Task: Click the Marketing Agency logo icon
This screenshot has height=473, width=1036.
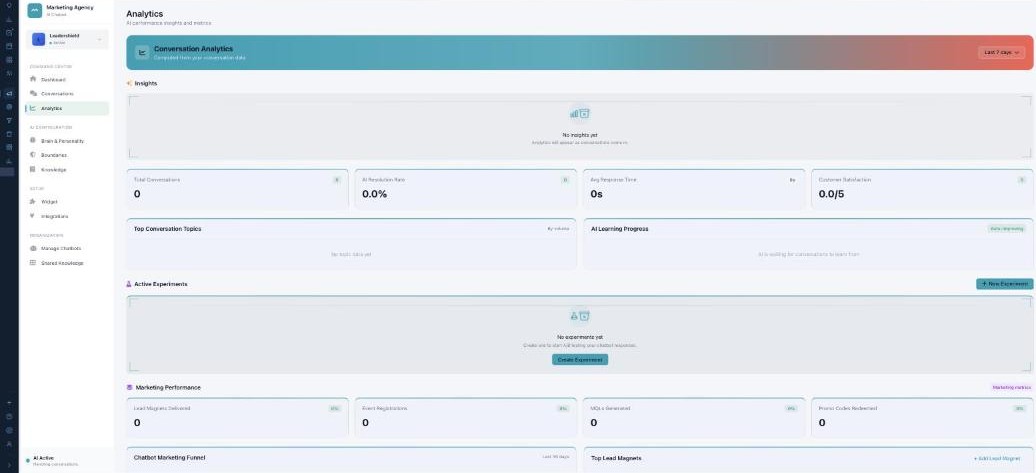Action: [x=34, y=11]
